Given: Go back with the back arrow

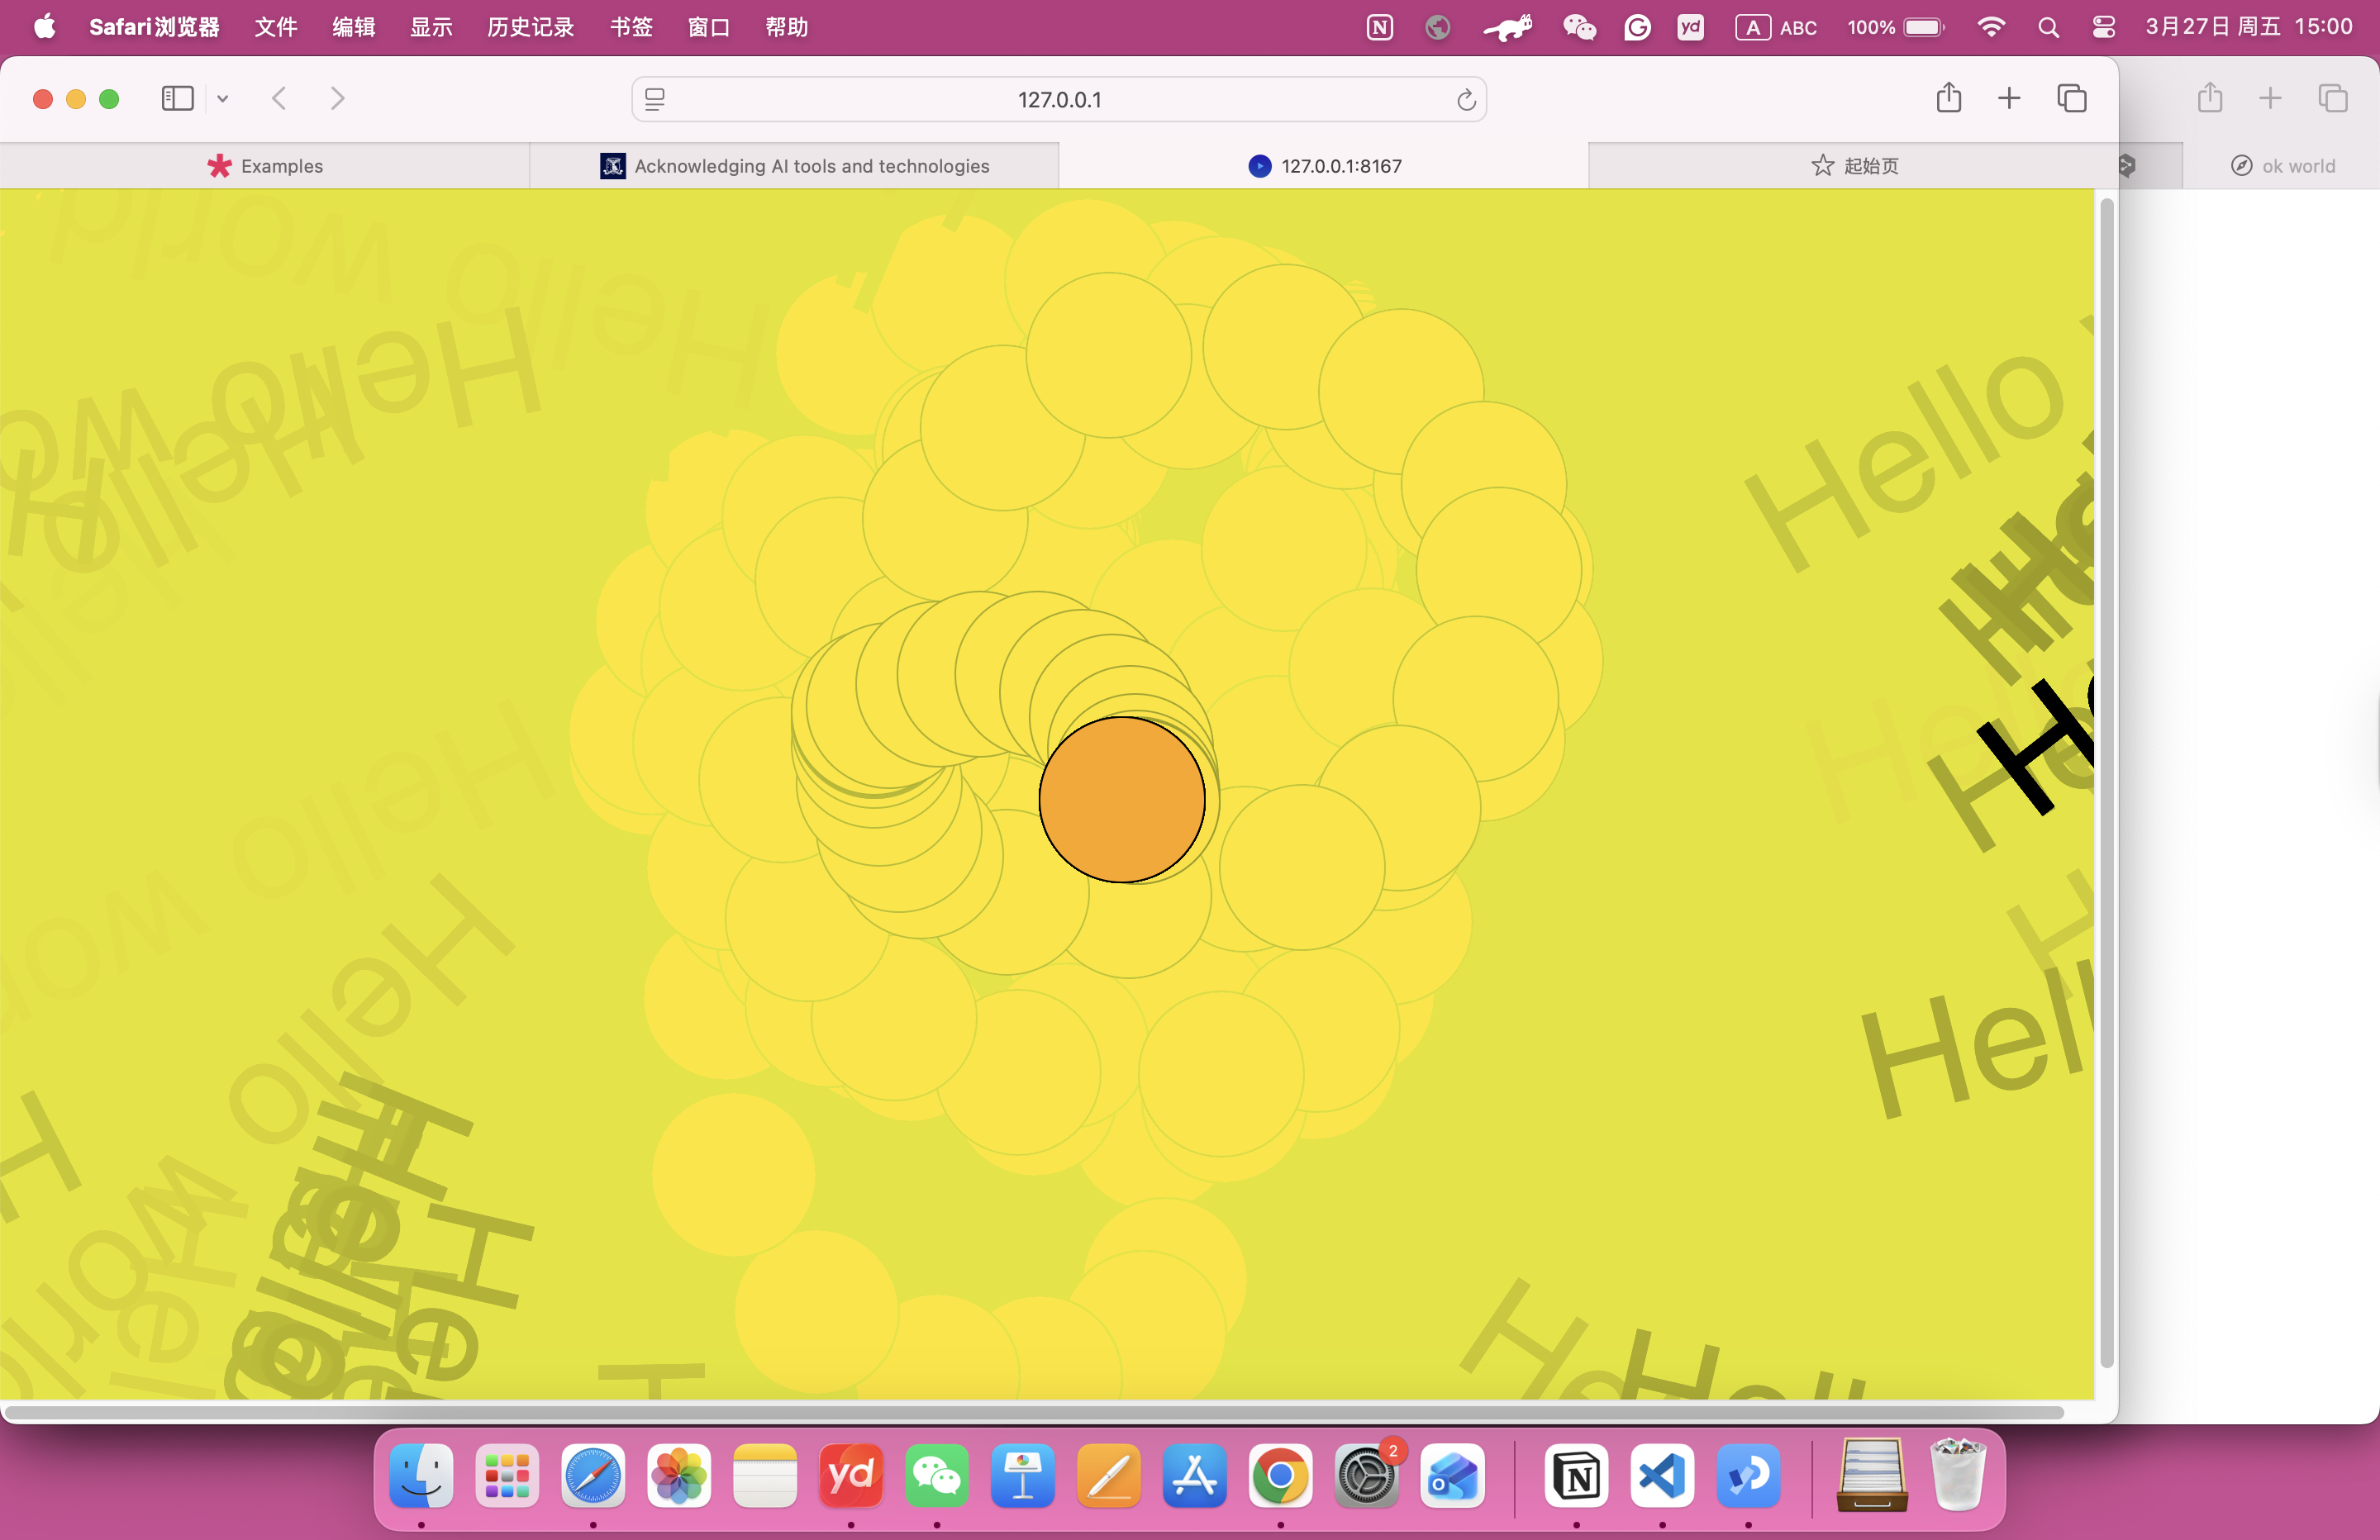Looking at the screenshot, I should (280, 98).
